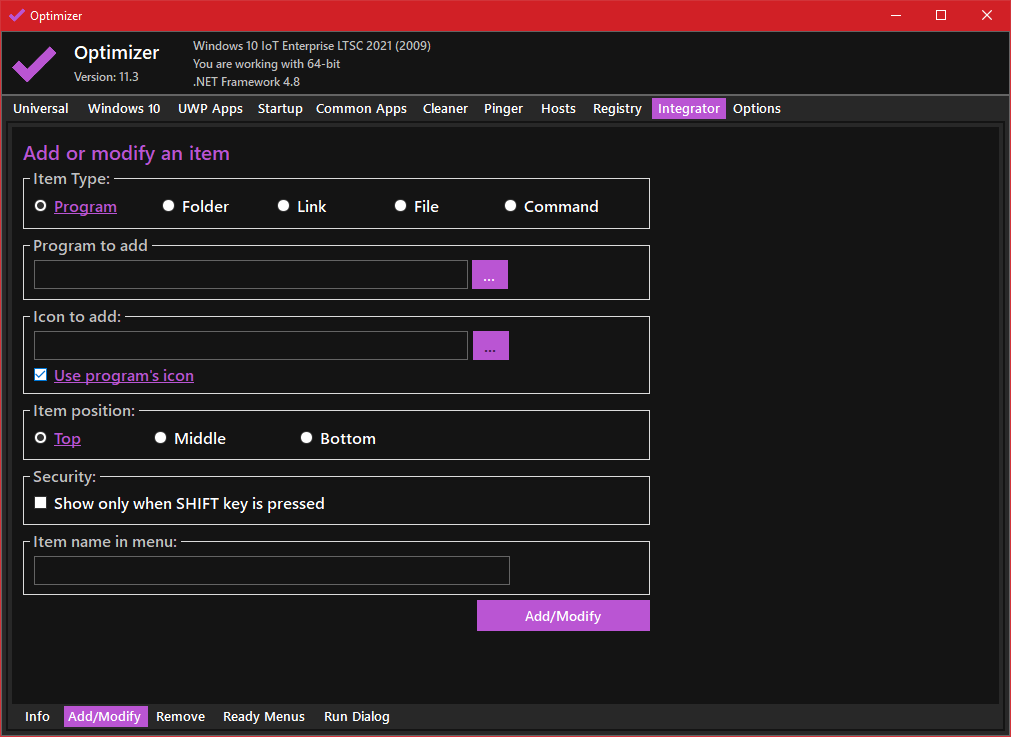Uncheck Use program's icon checkbox
The height and width of the screenshot is (737, 1011).
point(41,375)
